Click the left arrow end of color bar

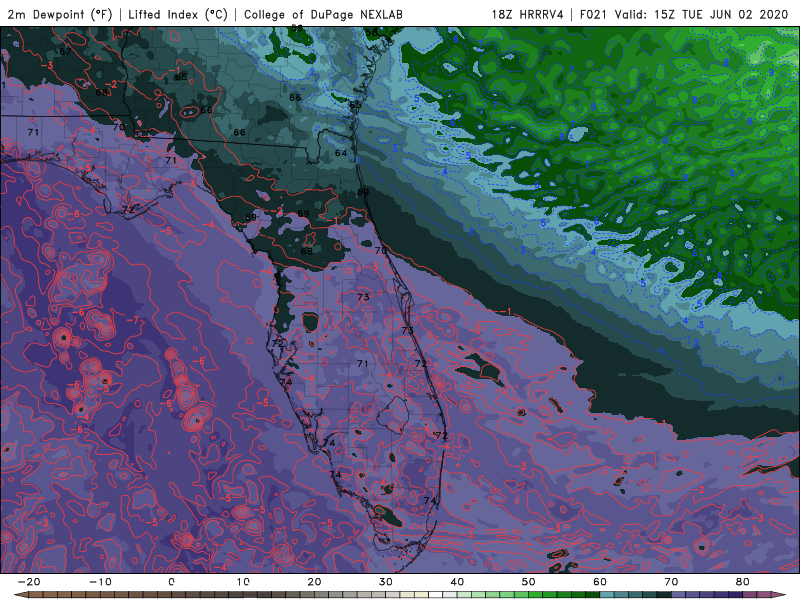(19, 595)
